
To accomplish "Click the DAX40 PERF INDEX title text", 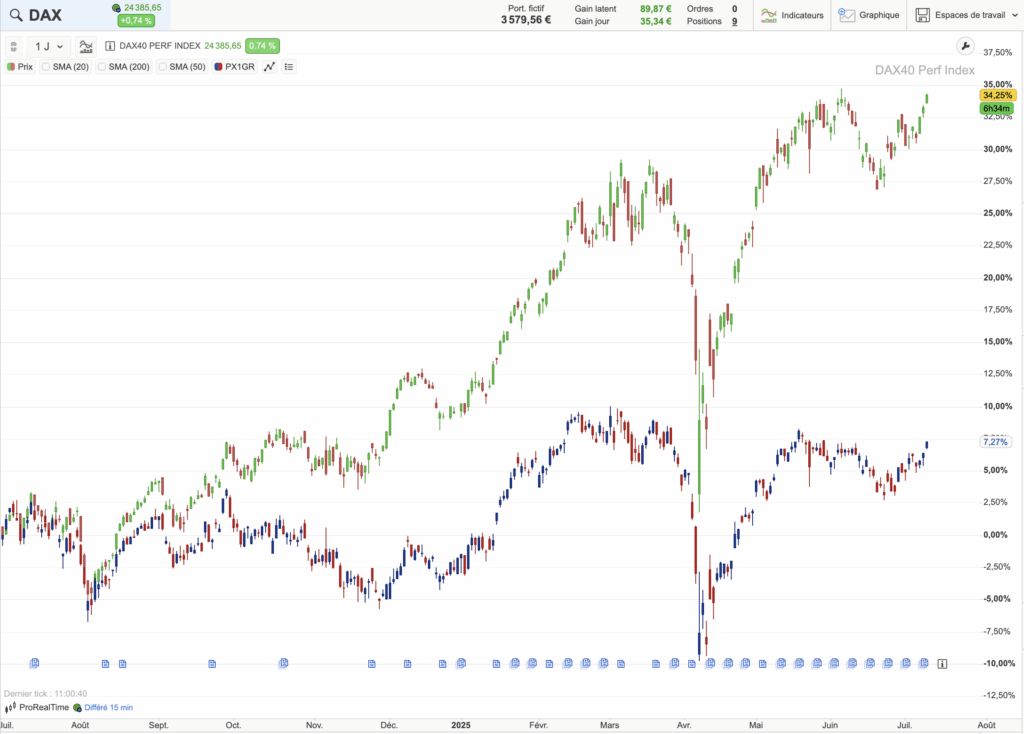I will click(160, 46).
